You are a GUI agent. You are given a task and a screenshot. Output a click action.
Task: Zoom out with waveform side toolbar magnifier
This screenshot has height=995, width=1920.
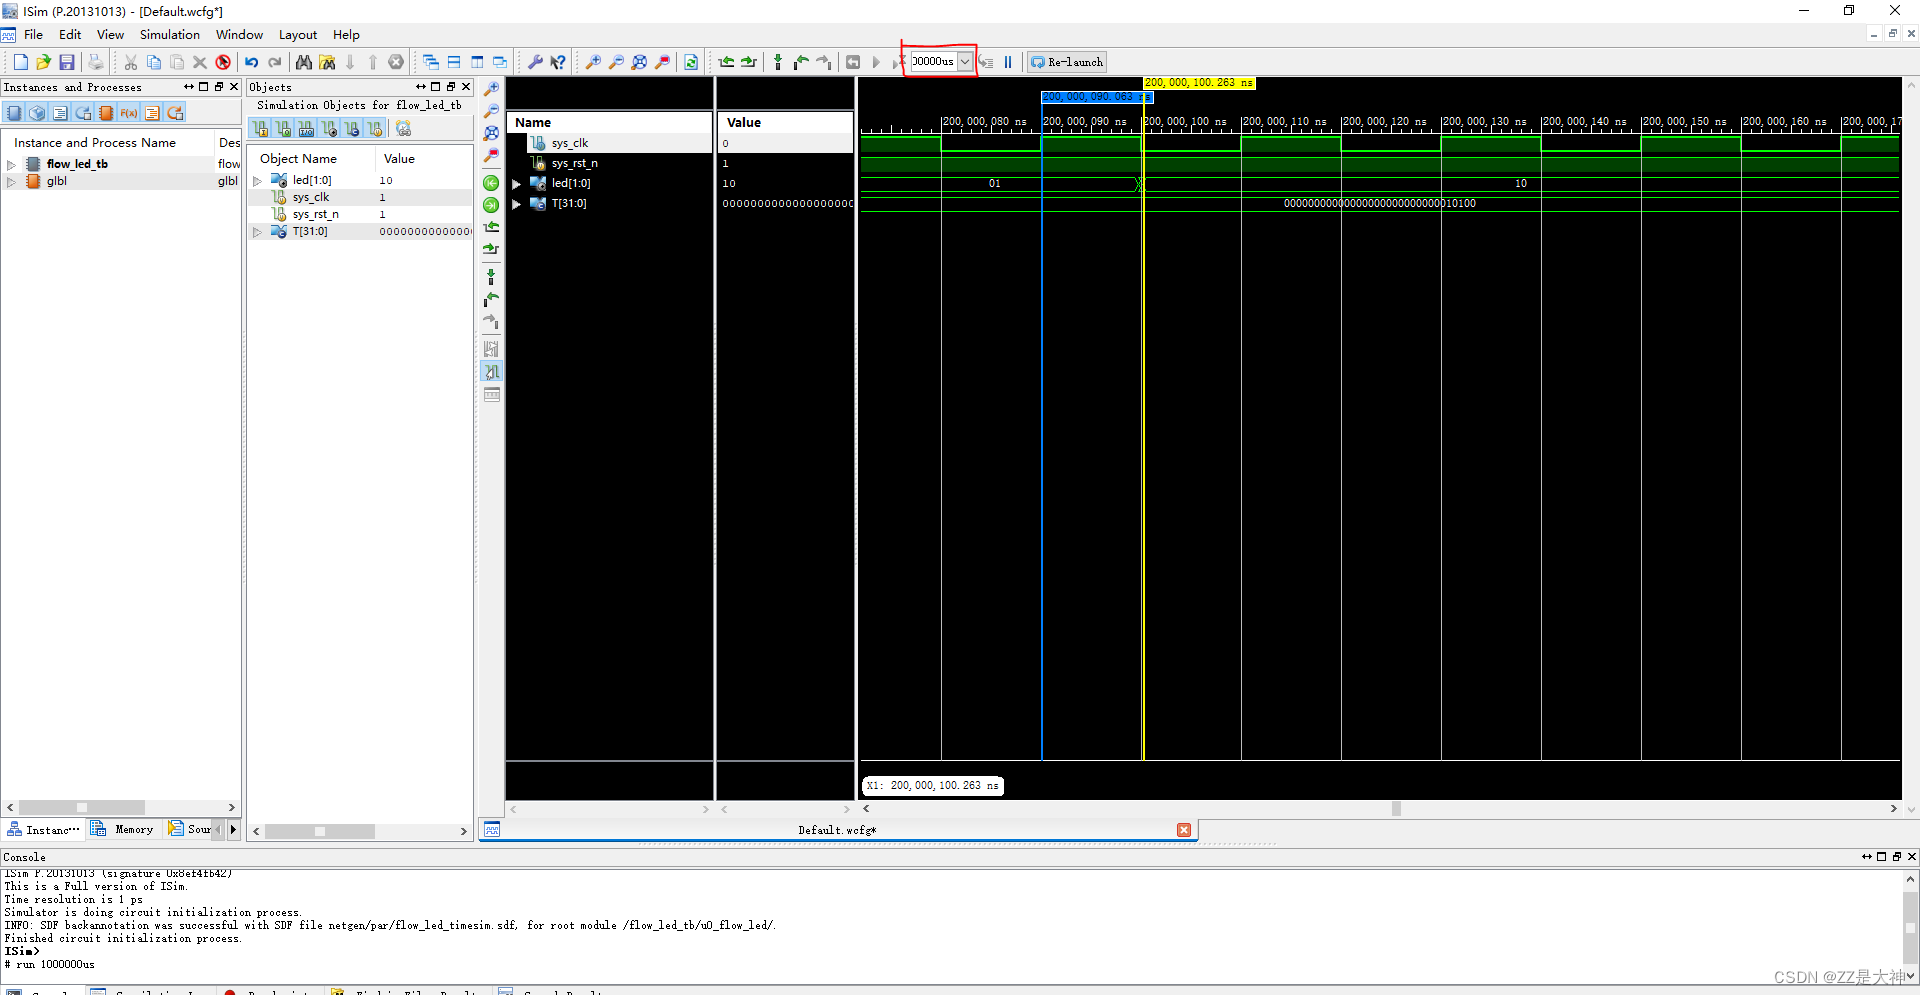point(491,111)
